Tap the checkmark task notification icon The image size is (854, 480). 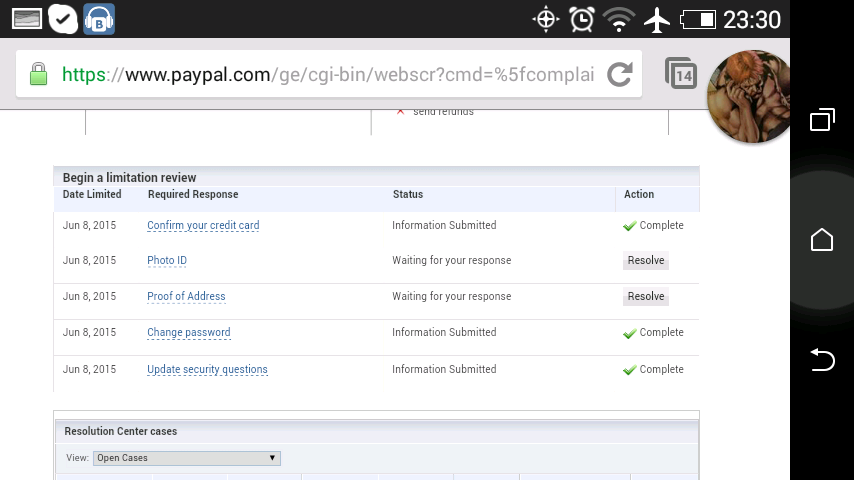(x=63, y=18)
